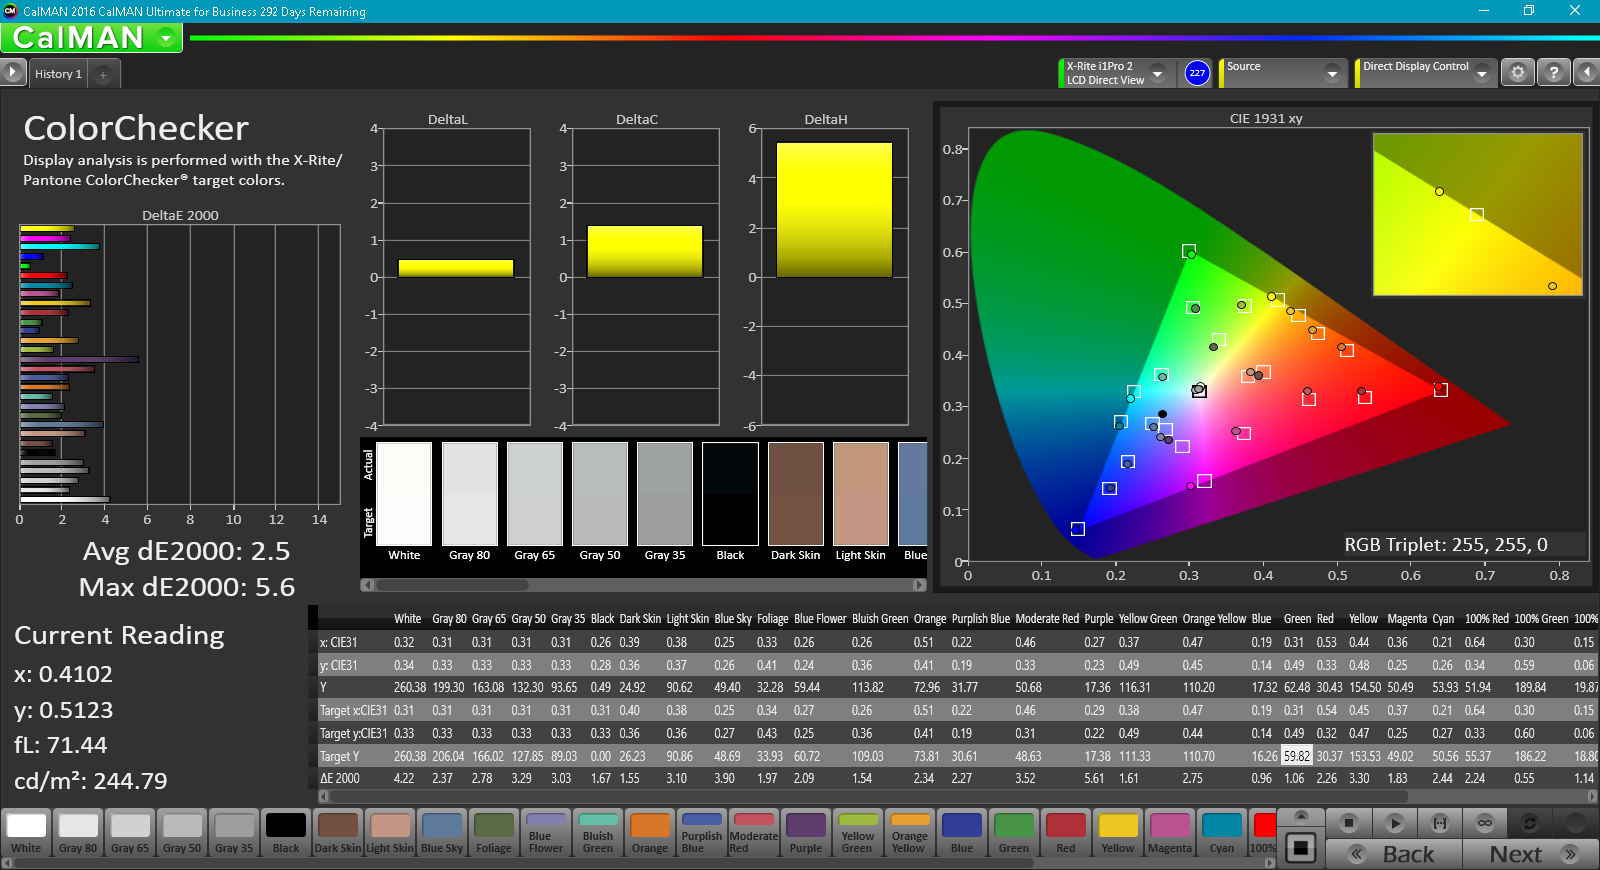Select the Blue patch swatch
This screenshot has width=1600, height=870.
coord(962,833)
